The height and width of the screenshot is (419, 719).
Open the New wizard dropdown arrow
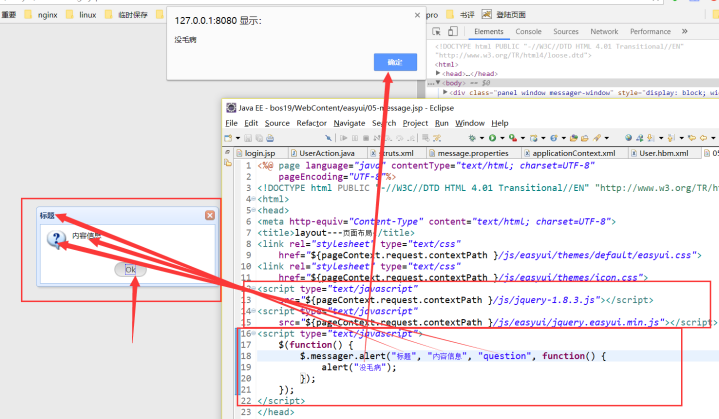pos(238,138)
